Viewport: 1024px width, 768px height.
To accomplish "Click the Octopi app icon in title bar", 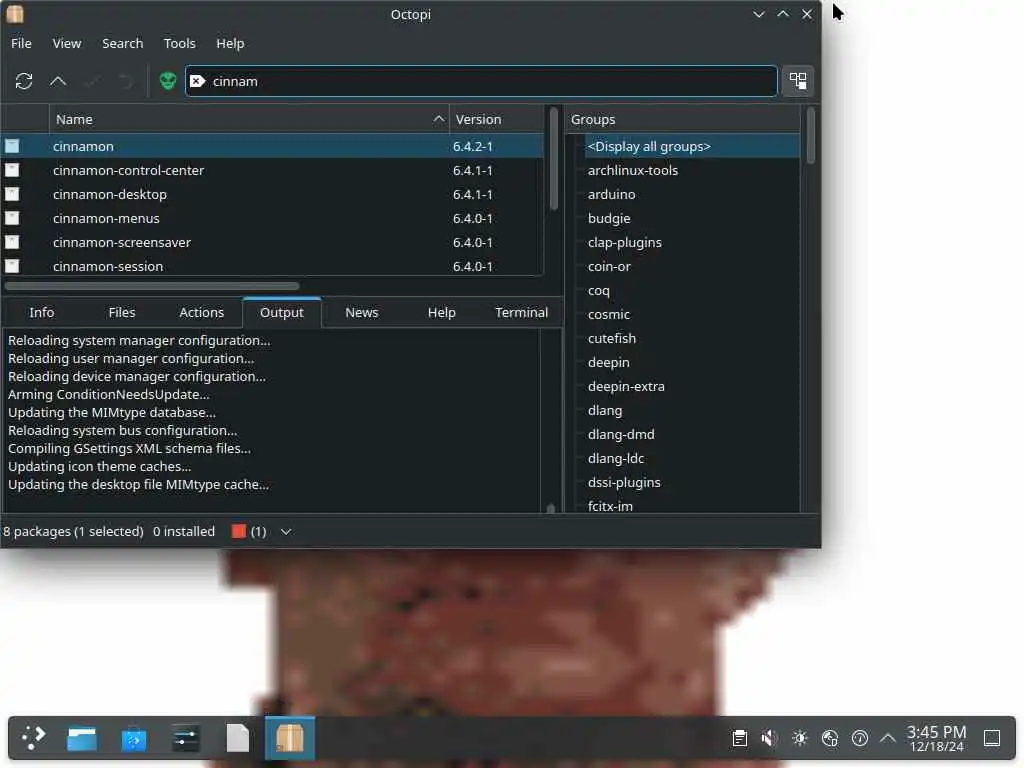I will pos(15,14).
